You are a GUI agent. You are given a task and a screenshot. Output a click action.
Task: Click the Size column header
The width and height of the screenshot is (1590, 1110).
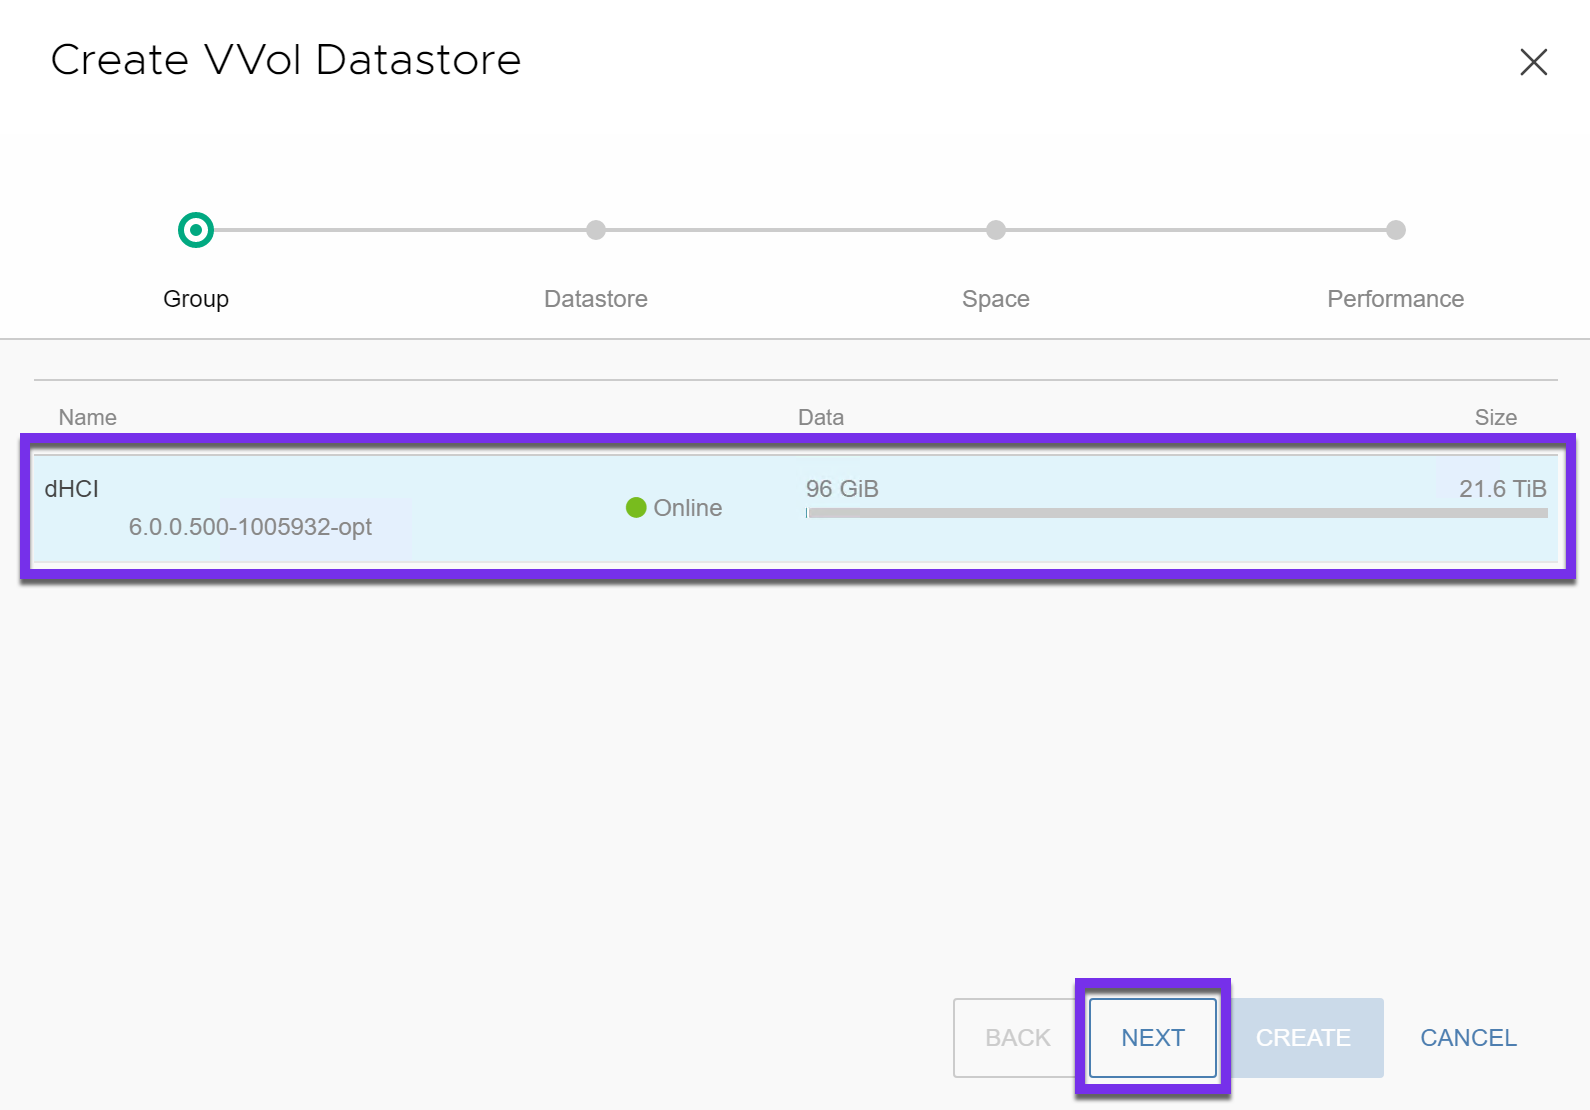pos(1495,417)
